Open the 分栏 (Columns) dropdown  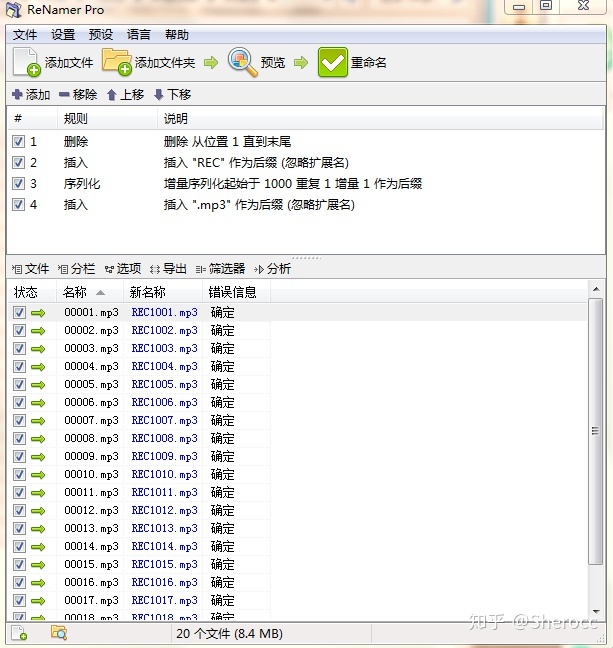click(x=76, y=269)
